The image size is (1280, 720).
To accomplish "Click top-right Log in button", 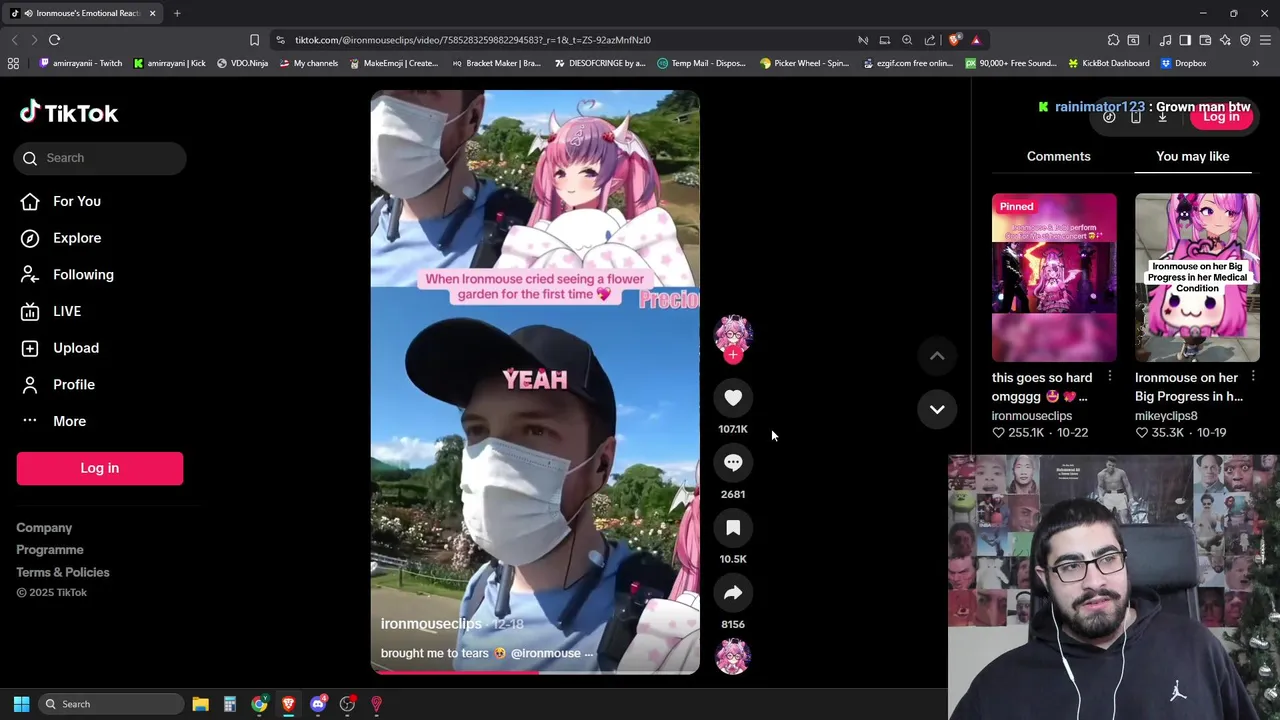I will click(1221, 117).
